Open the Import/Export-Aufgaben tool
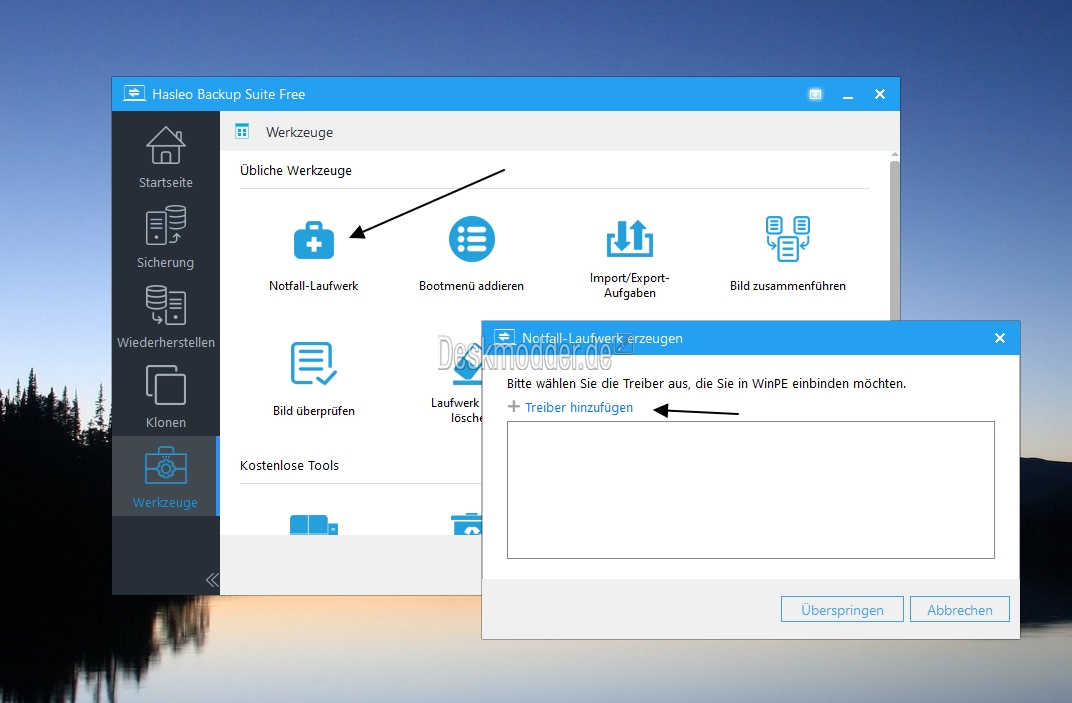Viewport: 1072px width, 703px height. coord(630,258)
